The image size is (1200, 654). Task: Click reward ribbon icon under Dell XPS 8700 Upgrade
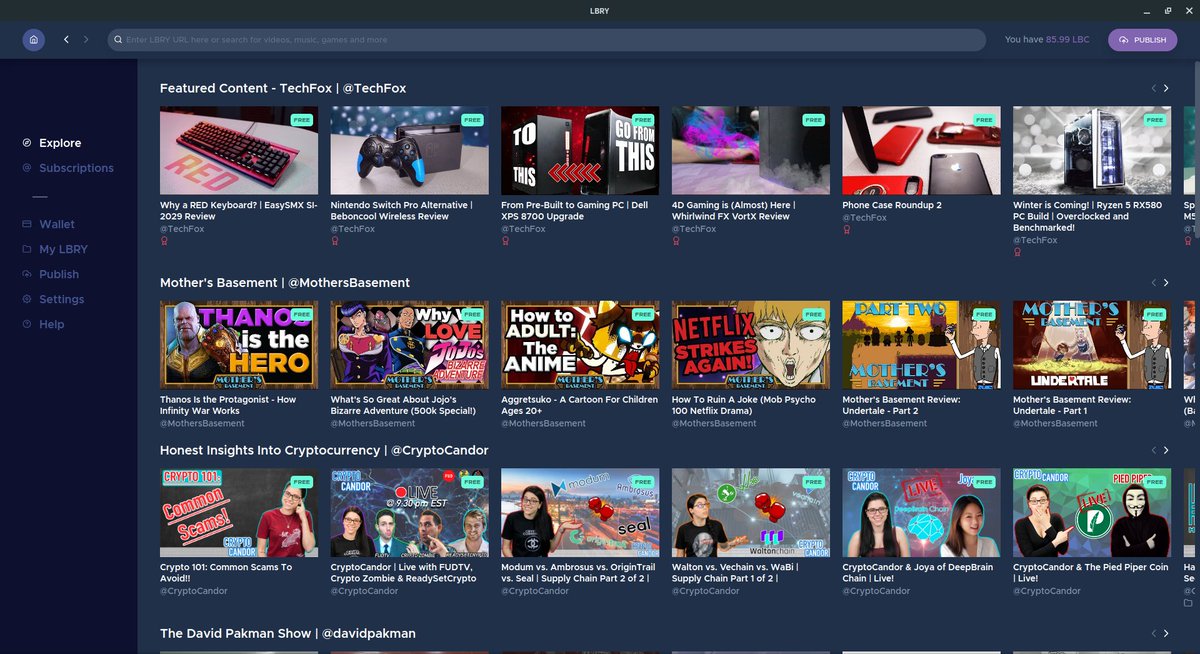505,241
